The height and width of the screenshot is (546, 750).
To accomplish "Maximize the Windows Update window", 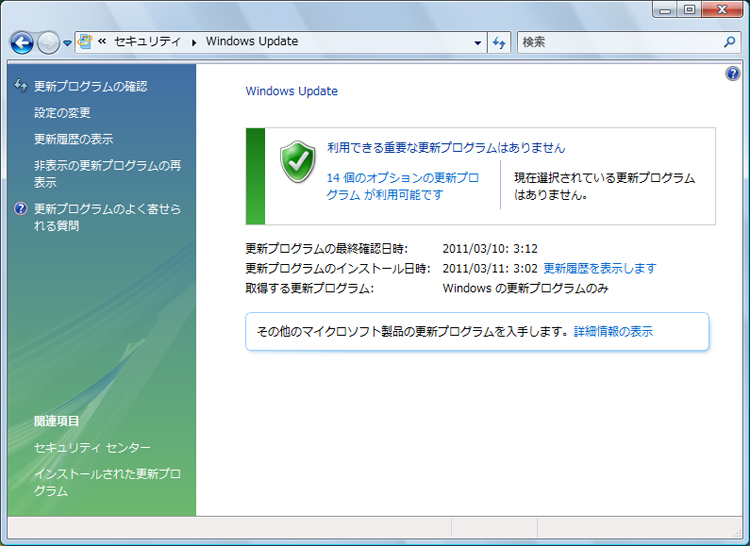I will pyautogui.click(x=689, y=10).
